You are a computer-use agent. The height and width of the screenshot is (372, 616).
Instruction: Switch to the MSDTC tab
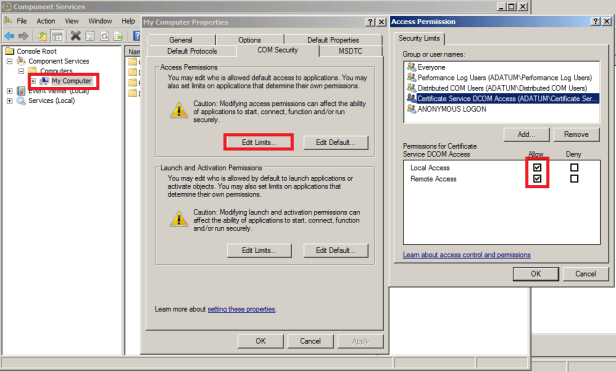[350, 51]
